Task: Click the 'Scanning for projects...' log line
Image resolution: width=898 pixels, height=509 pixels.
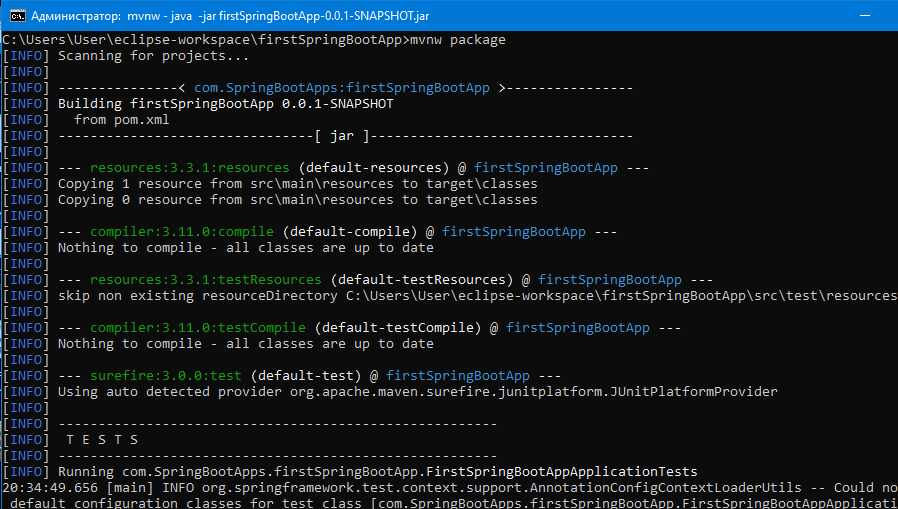Action: click(x=153, y=56)
